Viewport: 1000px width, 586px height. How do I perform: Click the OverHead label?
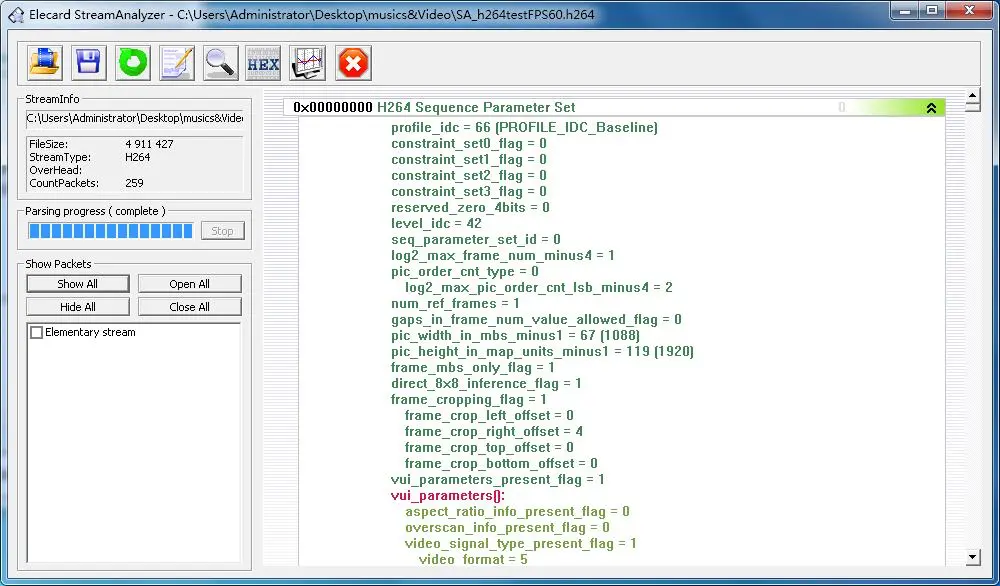coord(55,170)
